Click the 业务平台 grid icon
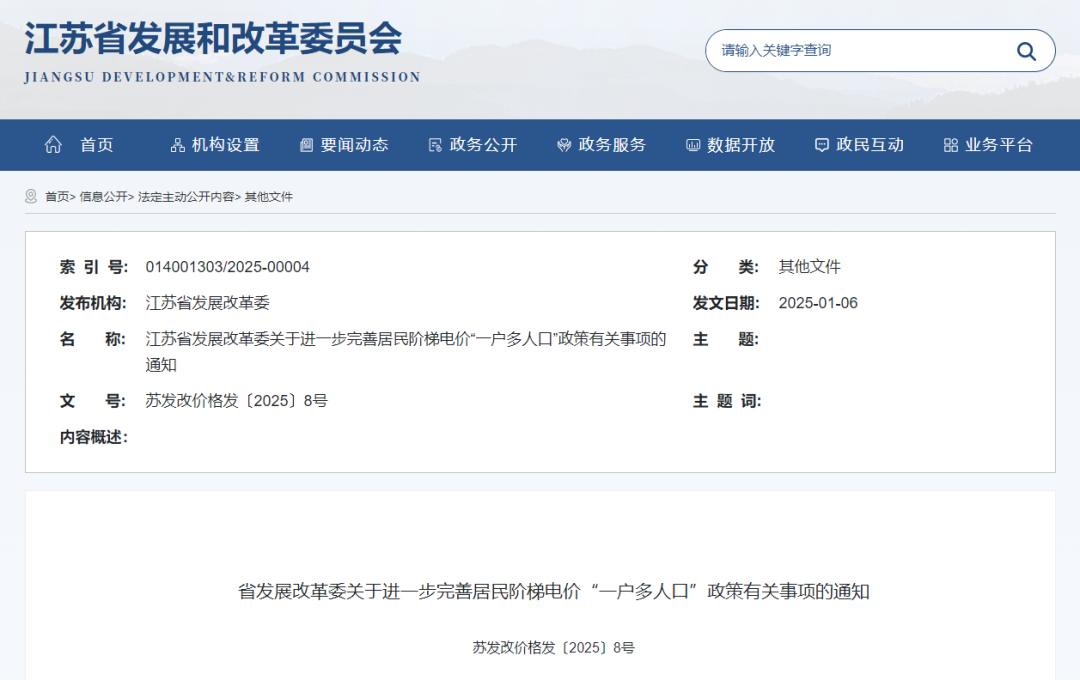 pos(950,145)
